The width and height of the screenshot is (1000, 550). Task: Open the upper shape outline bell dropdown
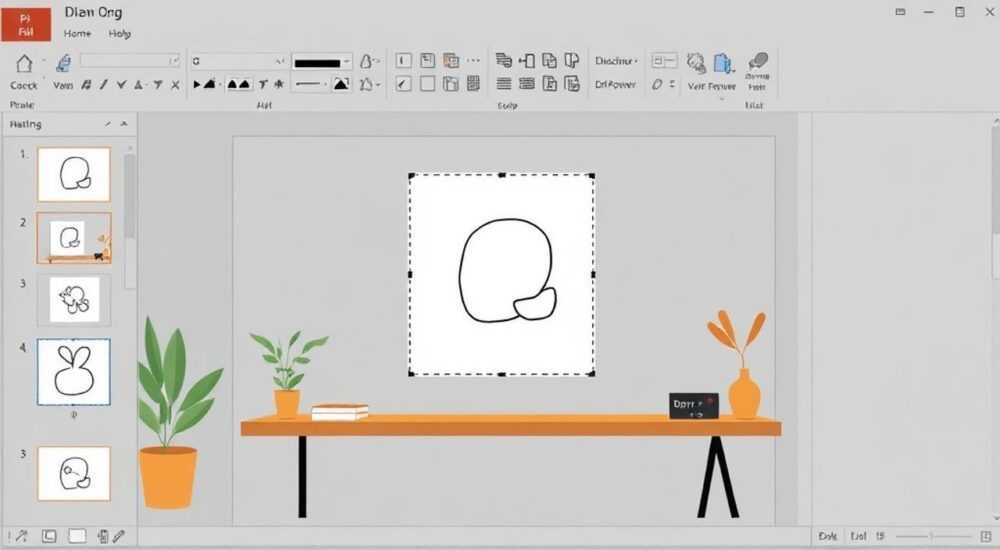point(369,61)
